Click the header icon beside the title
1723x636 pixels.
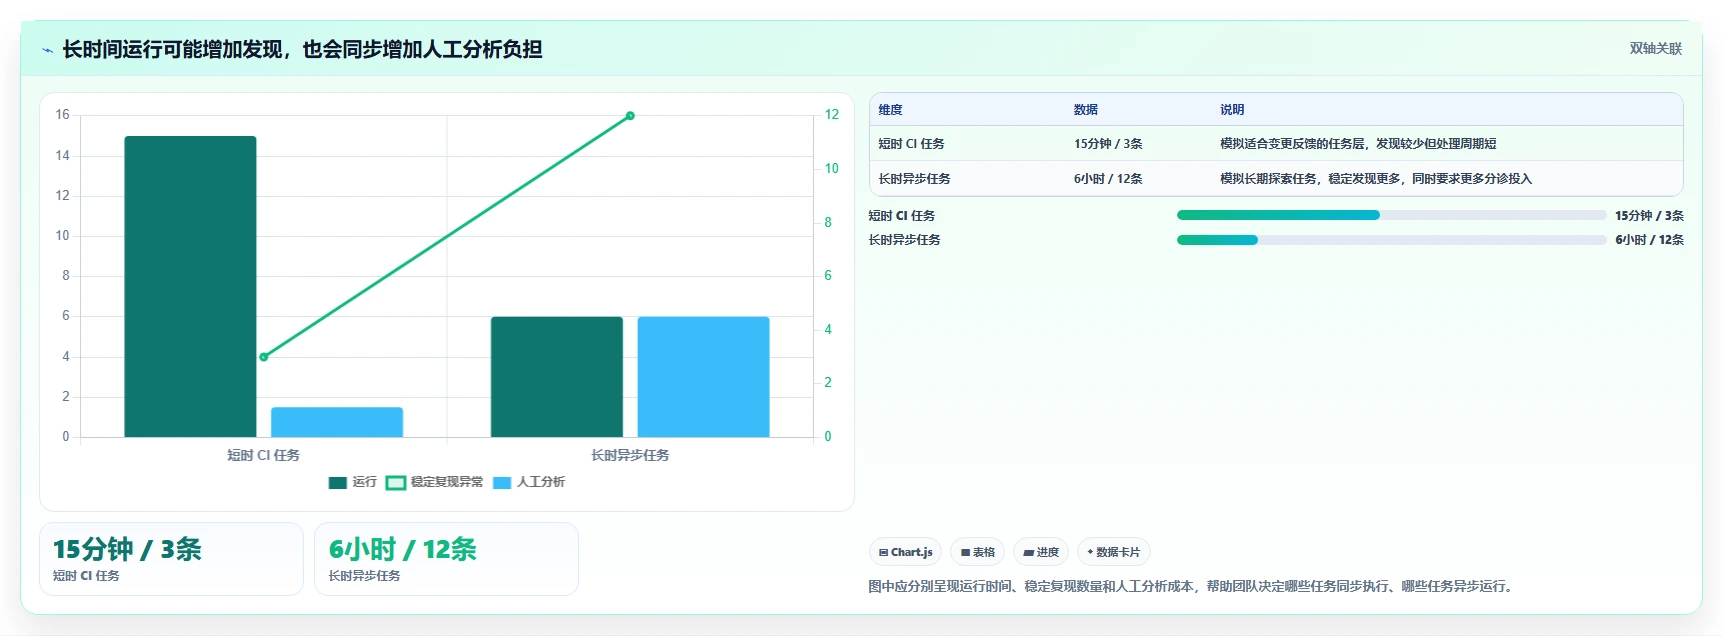[47, 50]
